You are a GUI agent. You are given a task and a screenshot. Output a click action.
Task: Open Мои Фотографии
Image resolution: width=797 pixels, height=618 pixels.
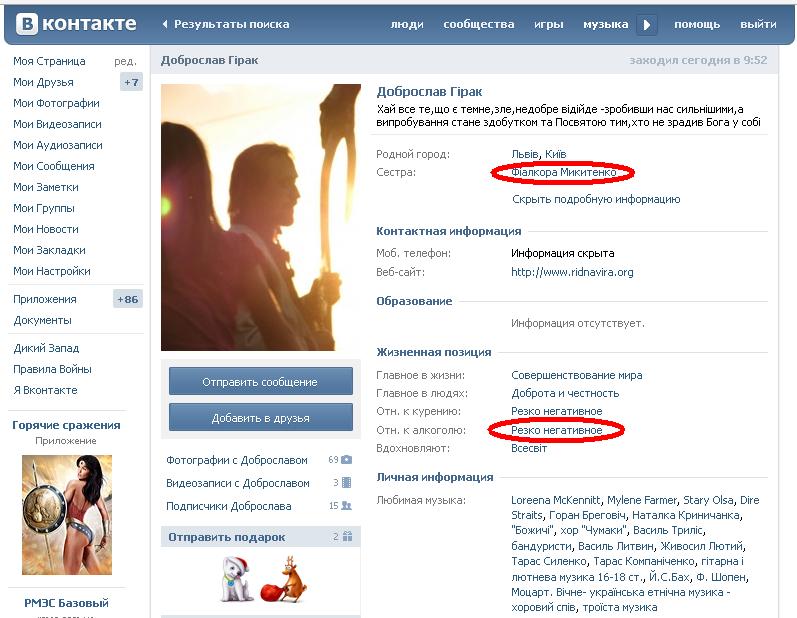(56, 103)
